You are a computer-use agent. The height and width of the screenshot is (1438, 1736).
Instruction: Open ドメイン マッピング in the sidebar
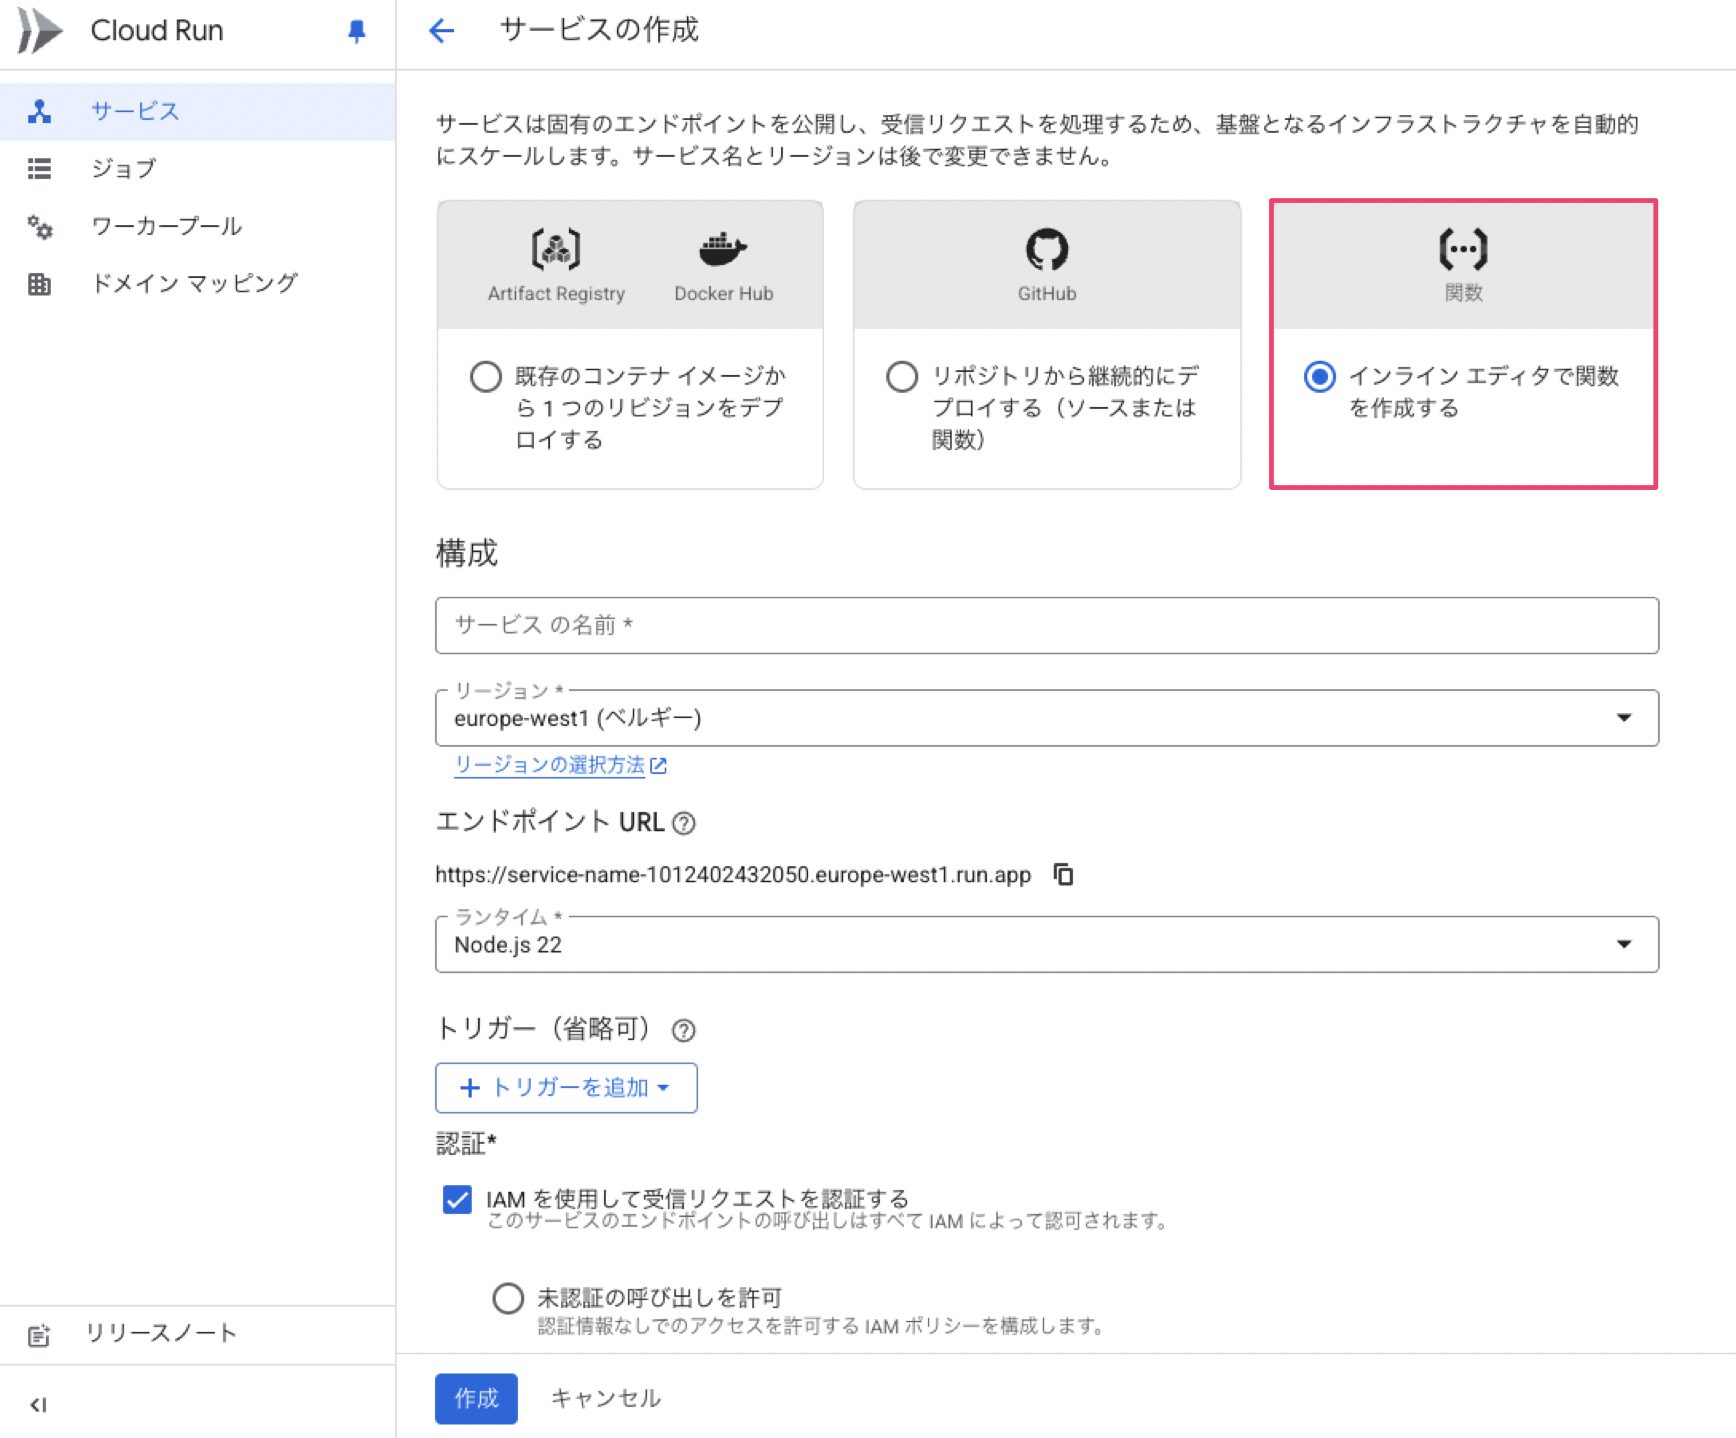pos(195,284)
